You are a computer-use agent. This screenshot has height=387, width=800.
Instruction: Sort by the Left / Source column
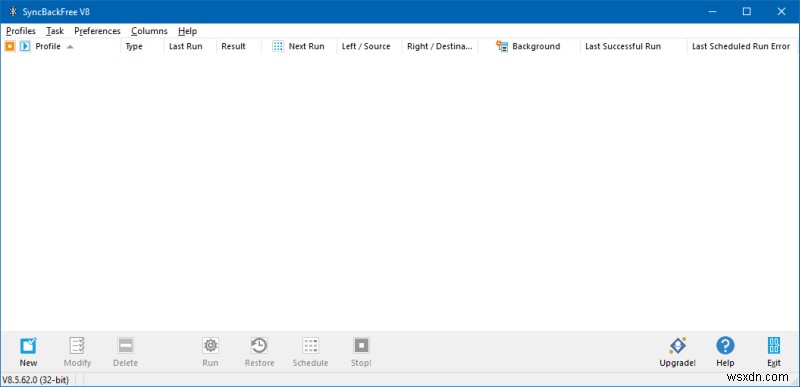tap(366, 46)
